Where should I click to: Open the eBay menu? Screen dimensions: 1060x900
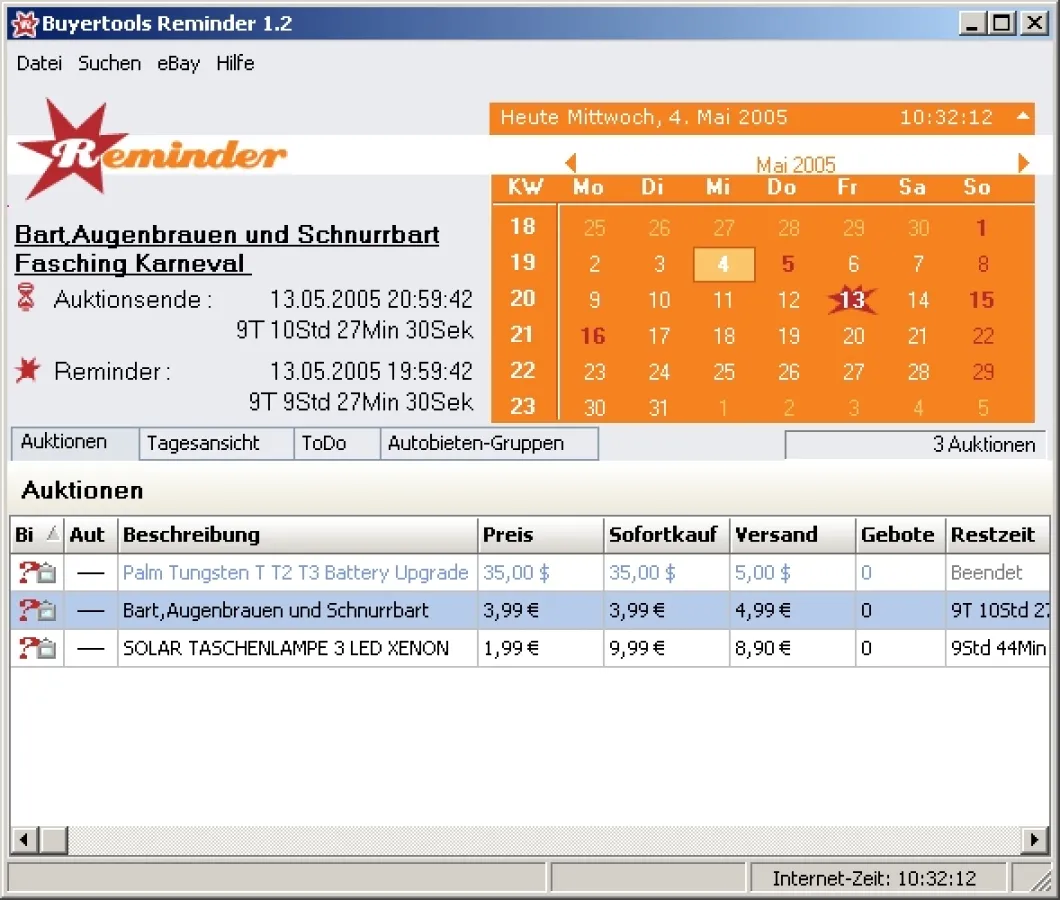click(x=178, y=63)
